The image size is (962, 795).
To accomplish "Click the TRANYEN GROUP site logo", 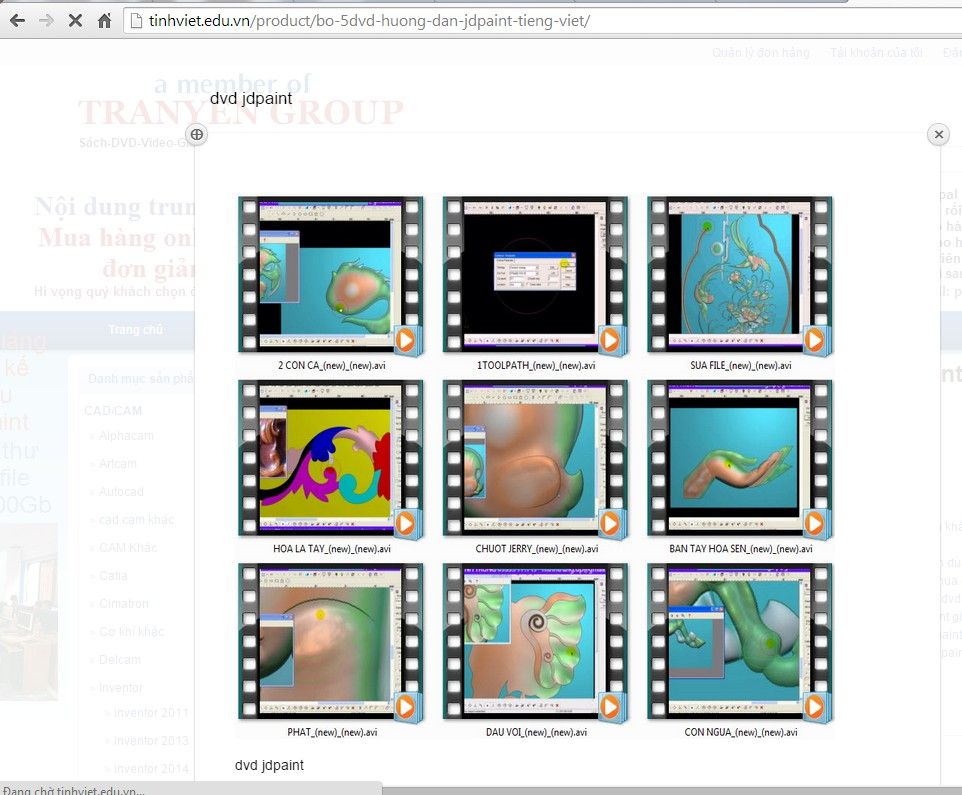I will point(240,112).
